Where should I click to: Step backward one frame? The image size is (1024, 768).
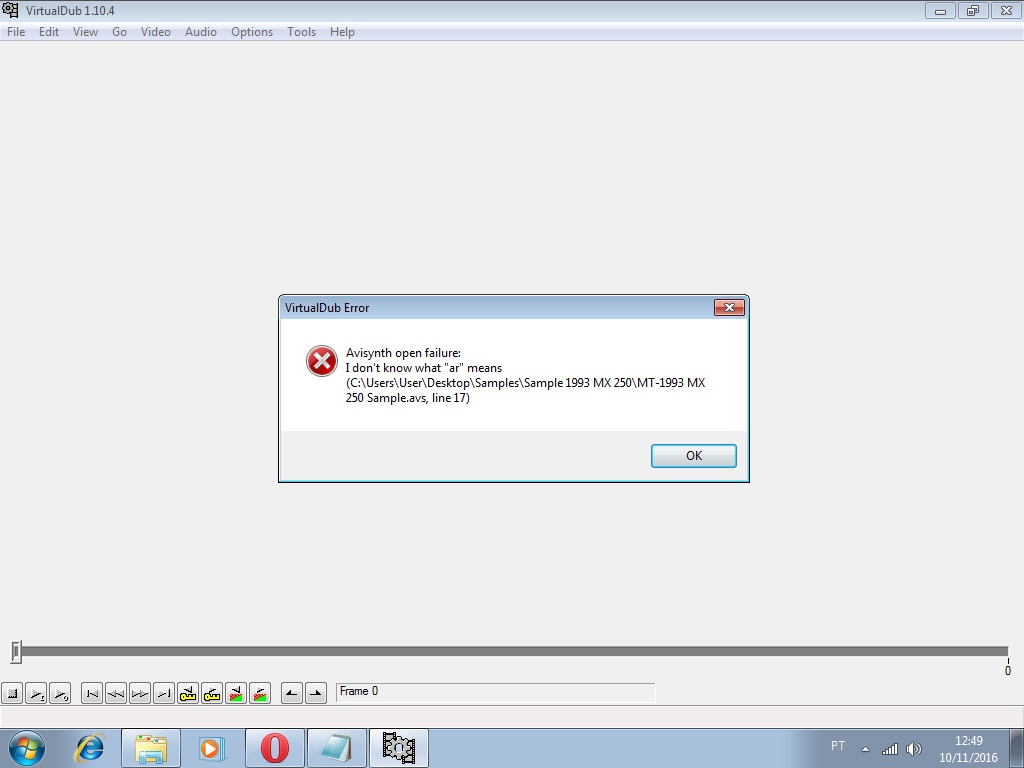(116, 693)
